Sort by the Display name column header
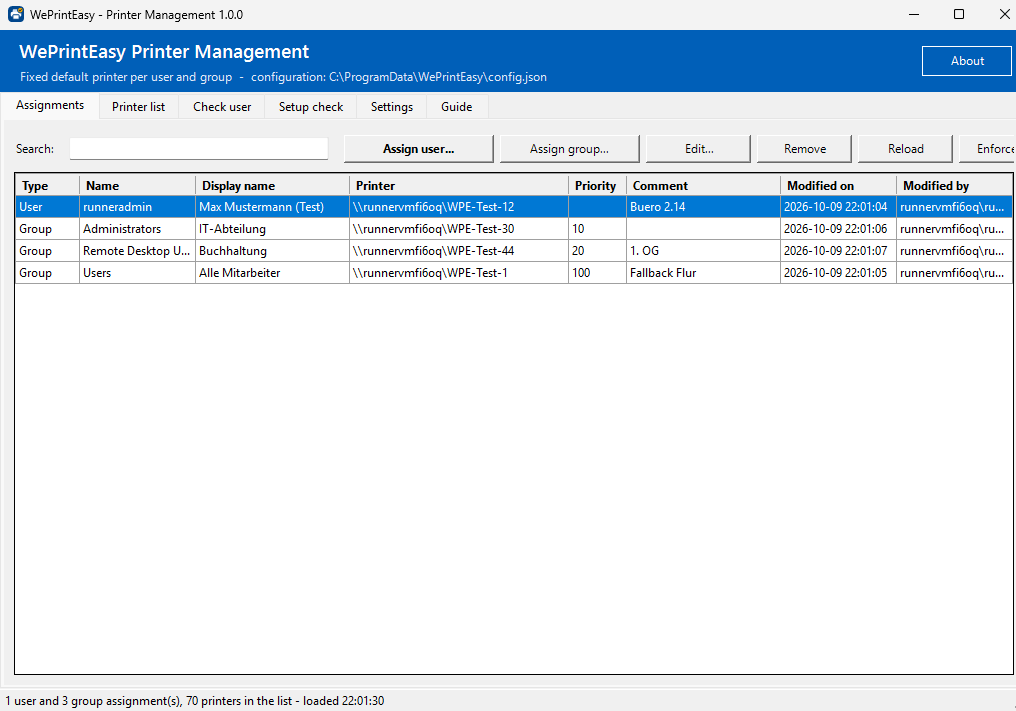Image resolution: width=1016 pixels, height=711 pixels. pyautogui.click(x=272, y=185)
